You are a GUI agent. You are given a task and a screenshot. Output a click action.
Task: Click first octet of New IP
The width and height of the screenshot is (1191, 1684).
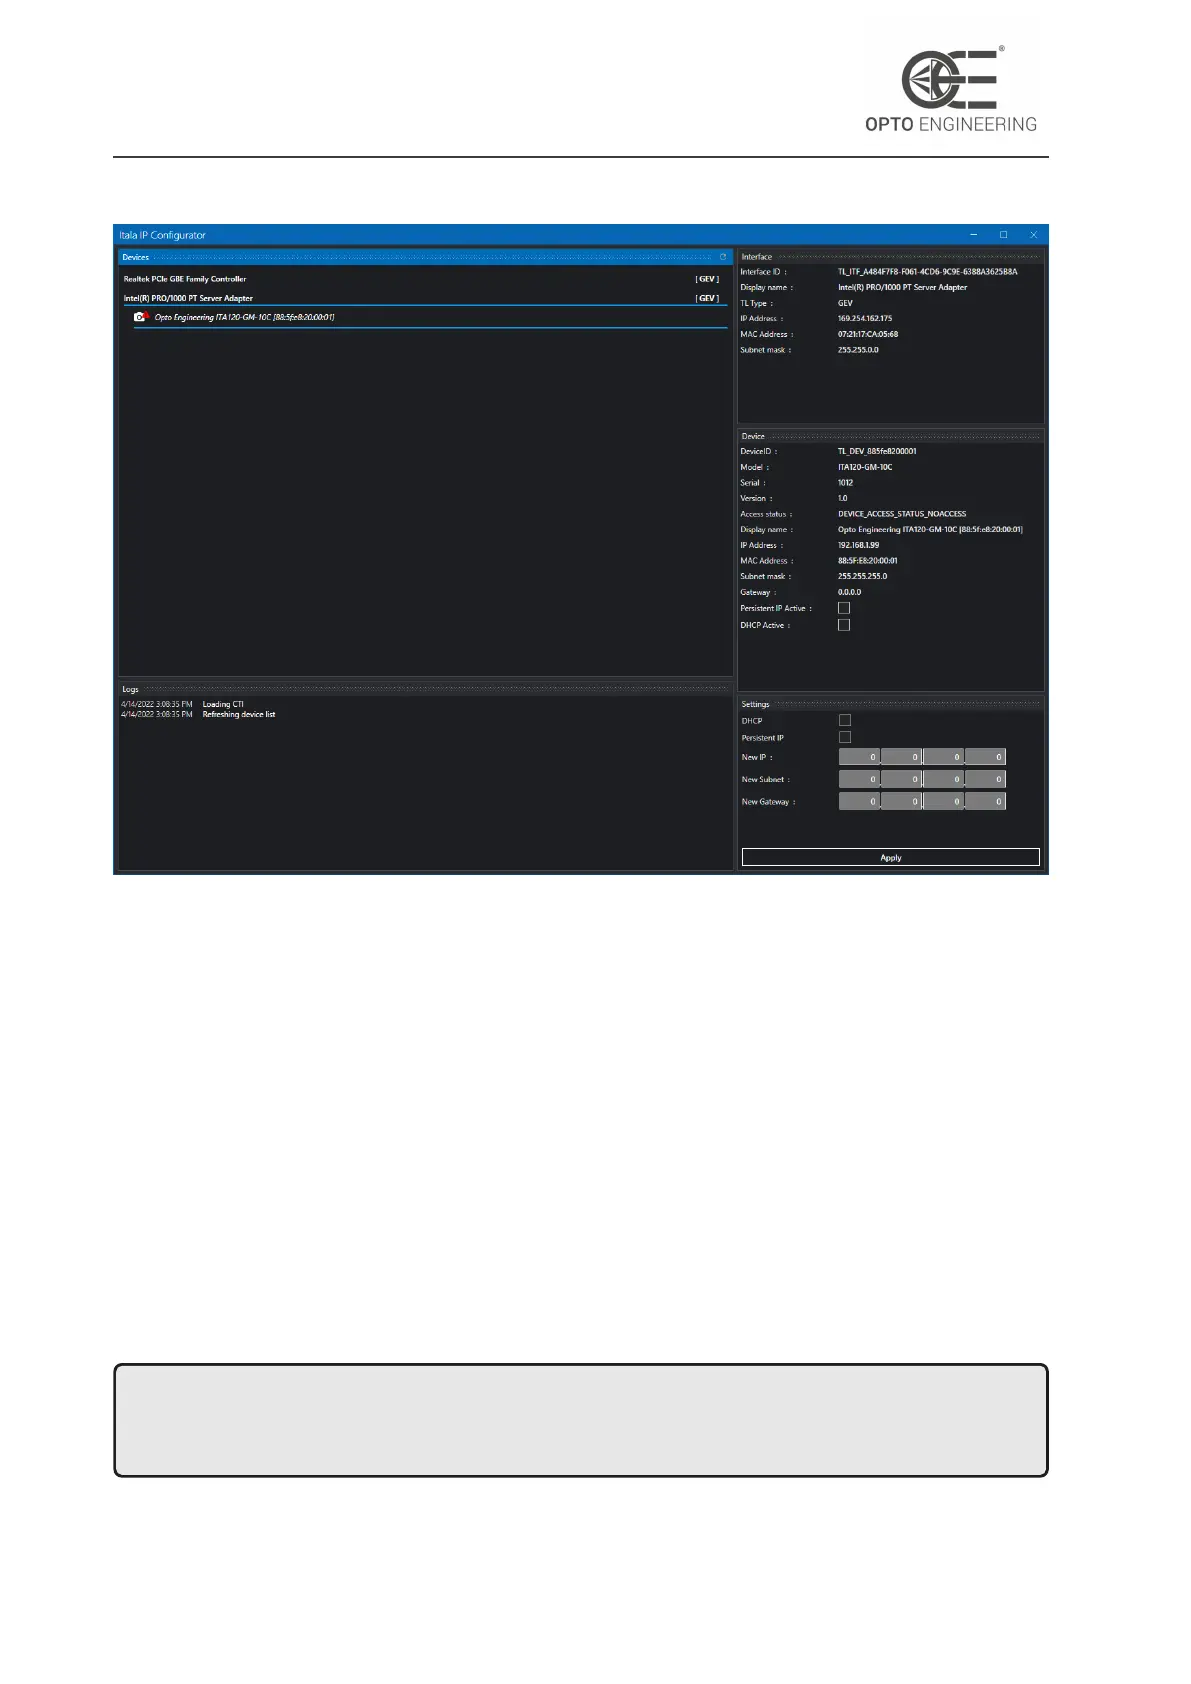click(x=859, y=757)
